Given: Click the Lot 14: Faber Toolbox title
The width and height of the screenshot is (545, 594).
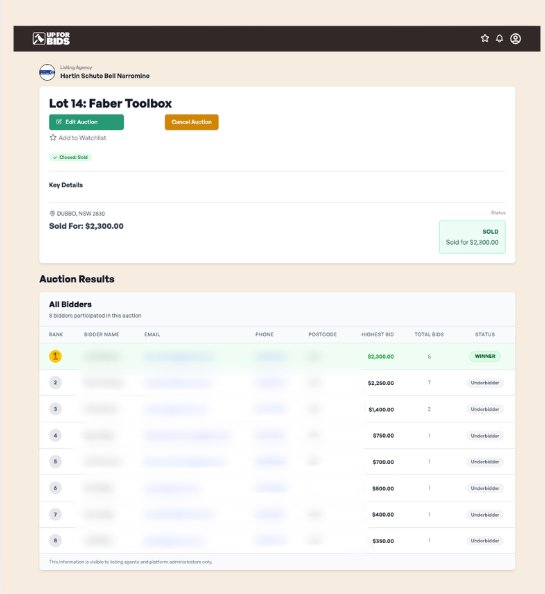Looking at the screenshot, I should click(110, 103).
